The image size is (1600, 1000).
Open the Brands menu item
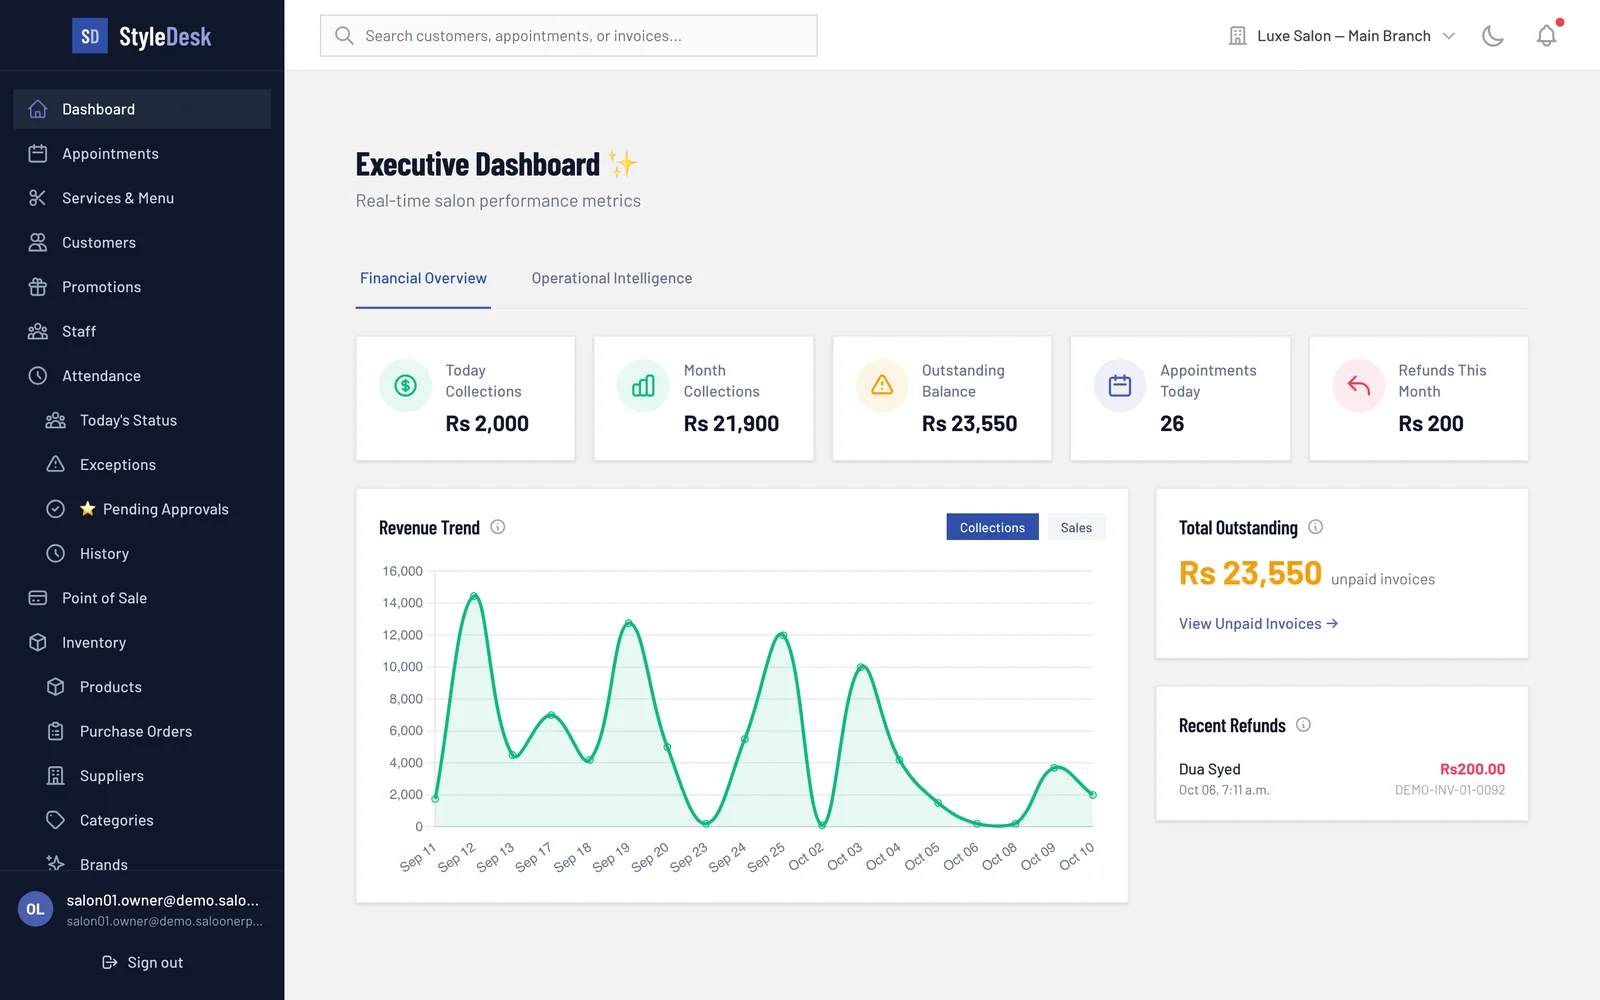point(142,860)
